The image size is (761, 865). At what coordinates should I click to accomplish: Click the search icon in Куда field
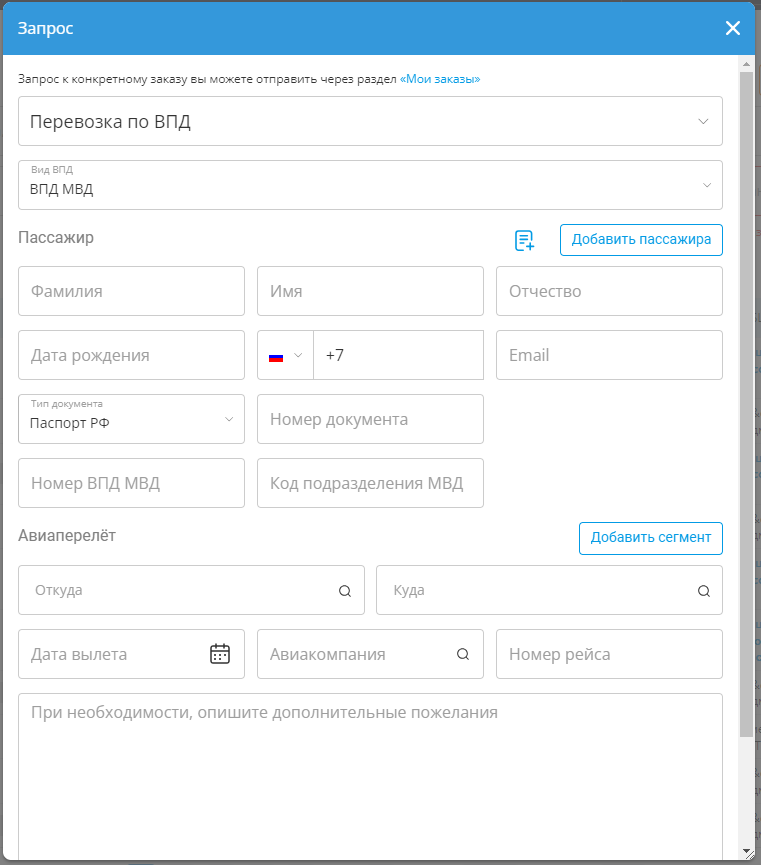point(704,591)
